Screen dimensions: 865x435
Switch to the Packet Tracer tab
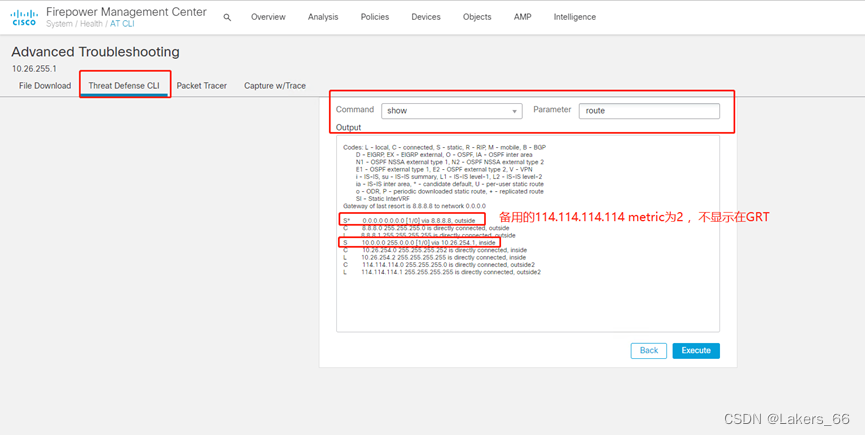tap(201, 85)
